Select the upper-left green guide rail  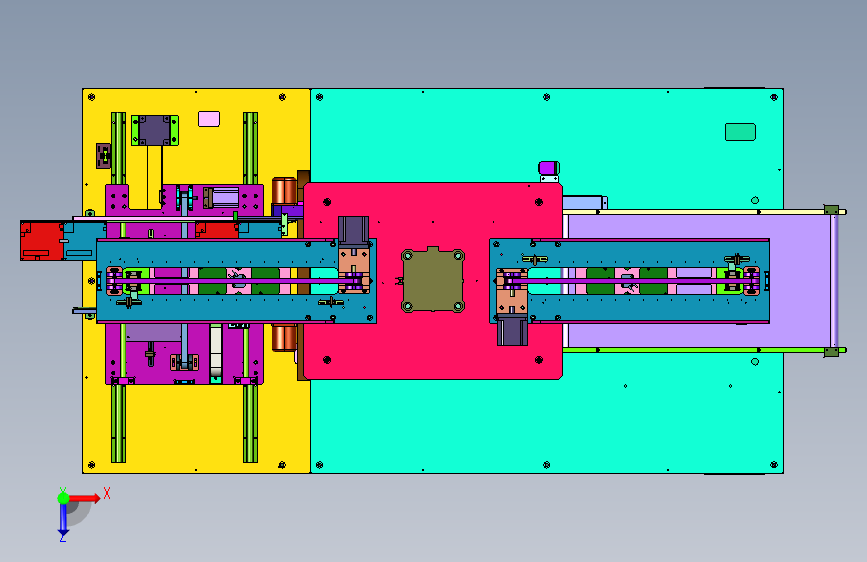tap(118, 148)
